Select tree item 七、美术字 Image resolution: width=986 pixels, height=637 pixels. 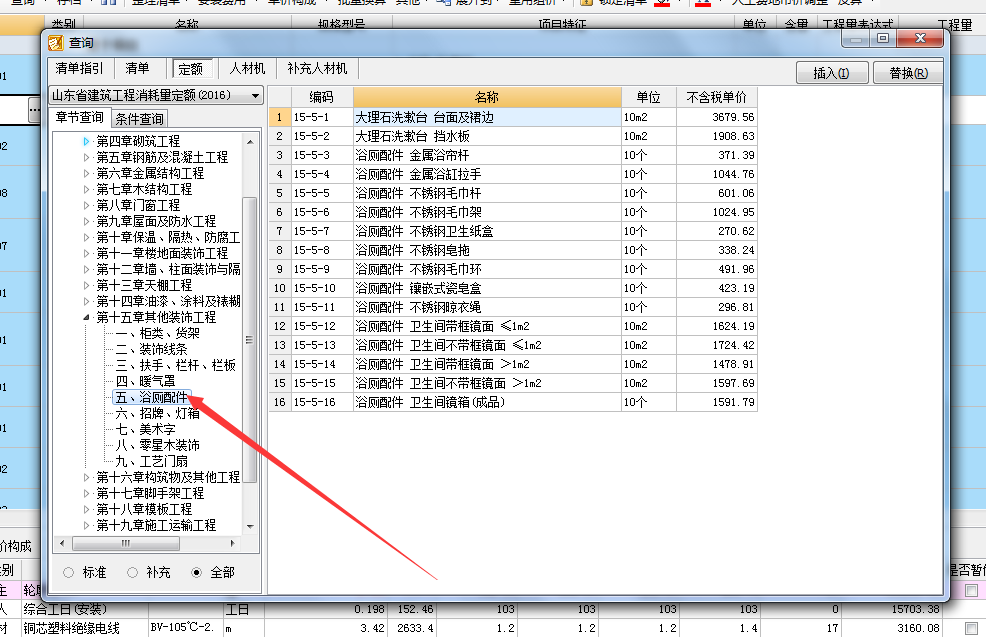click(x=145, y=429)
